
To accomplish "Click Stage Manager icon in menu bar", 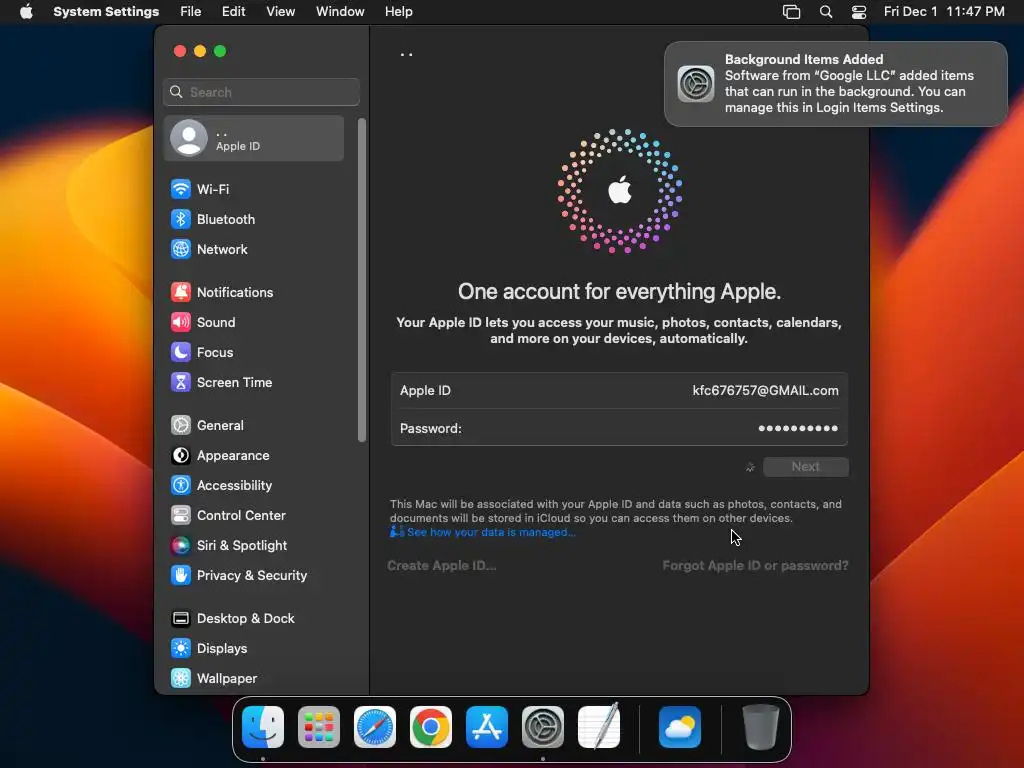I will click(x=792, y=12).
